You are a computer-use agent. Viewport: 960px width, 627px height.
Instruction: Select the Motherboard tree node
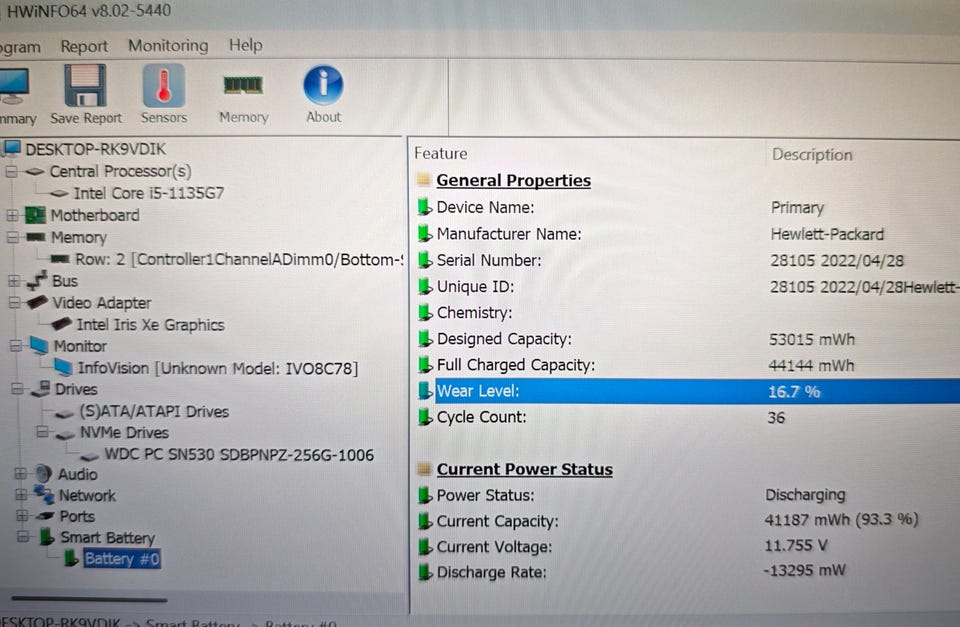click(95, 215)
